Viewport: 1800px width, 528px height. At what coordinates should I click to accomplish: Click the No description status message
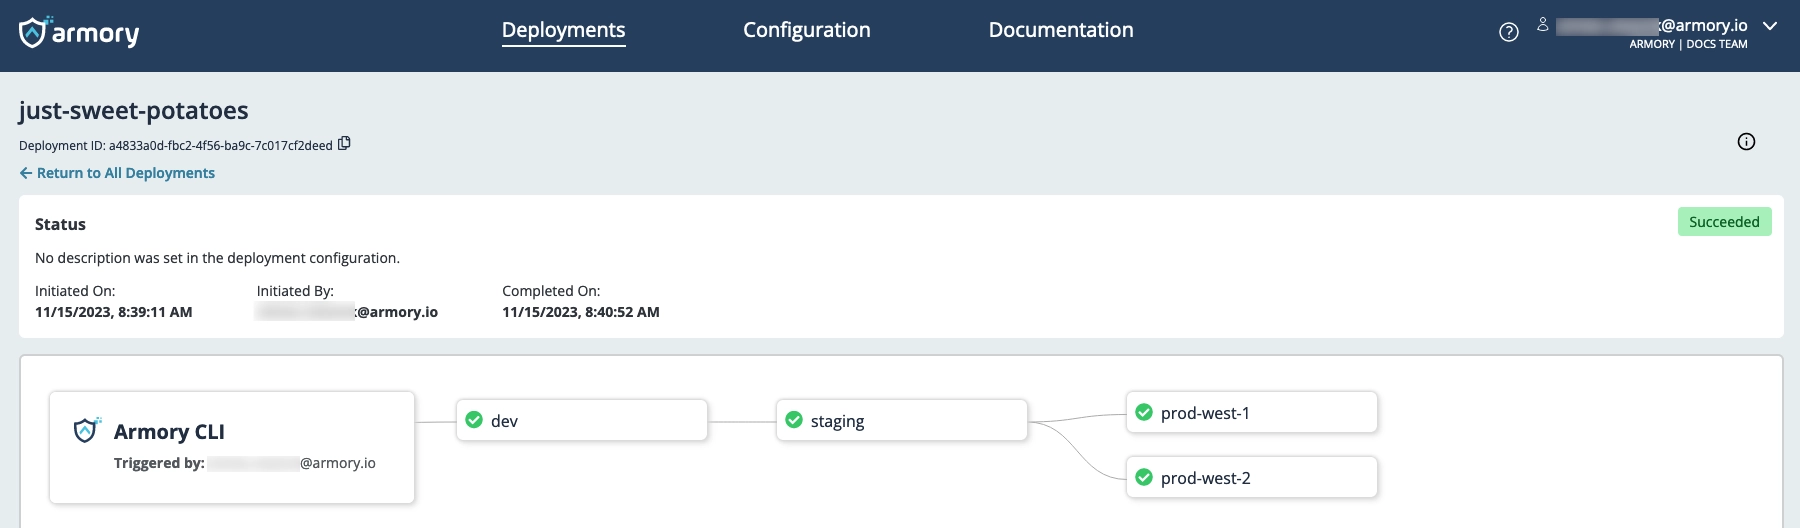pyautogui.click(x=217, y=258)
